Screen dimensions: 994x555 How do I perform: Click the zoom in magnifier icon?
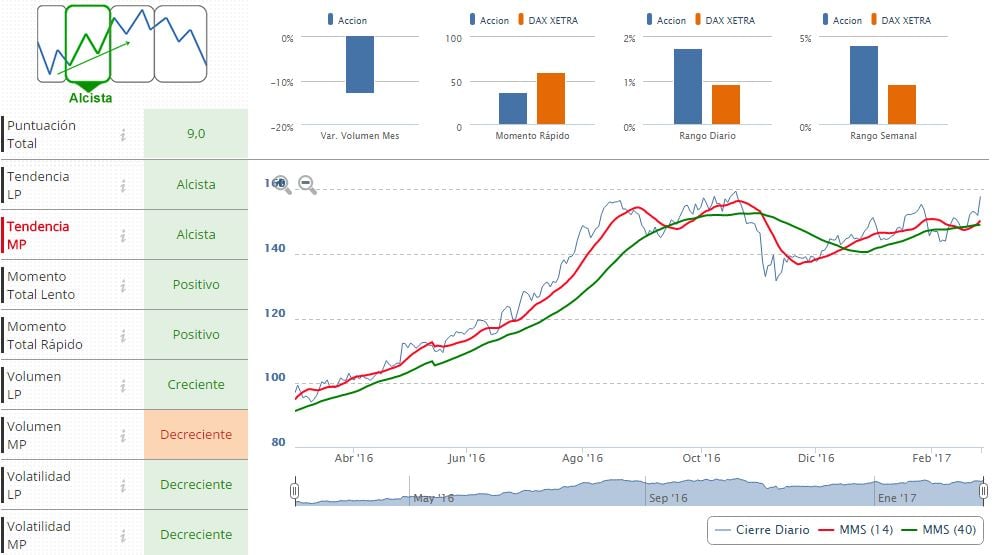(281, 184)
